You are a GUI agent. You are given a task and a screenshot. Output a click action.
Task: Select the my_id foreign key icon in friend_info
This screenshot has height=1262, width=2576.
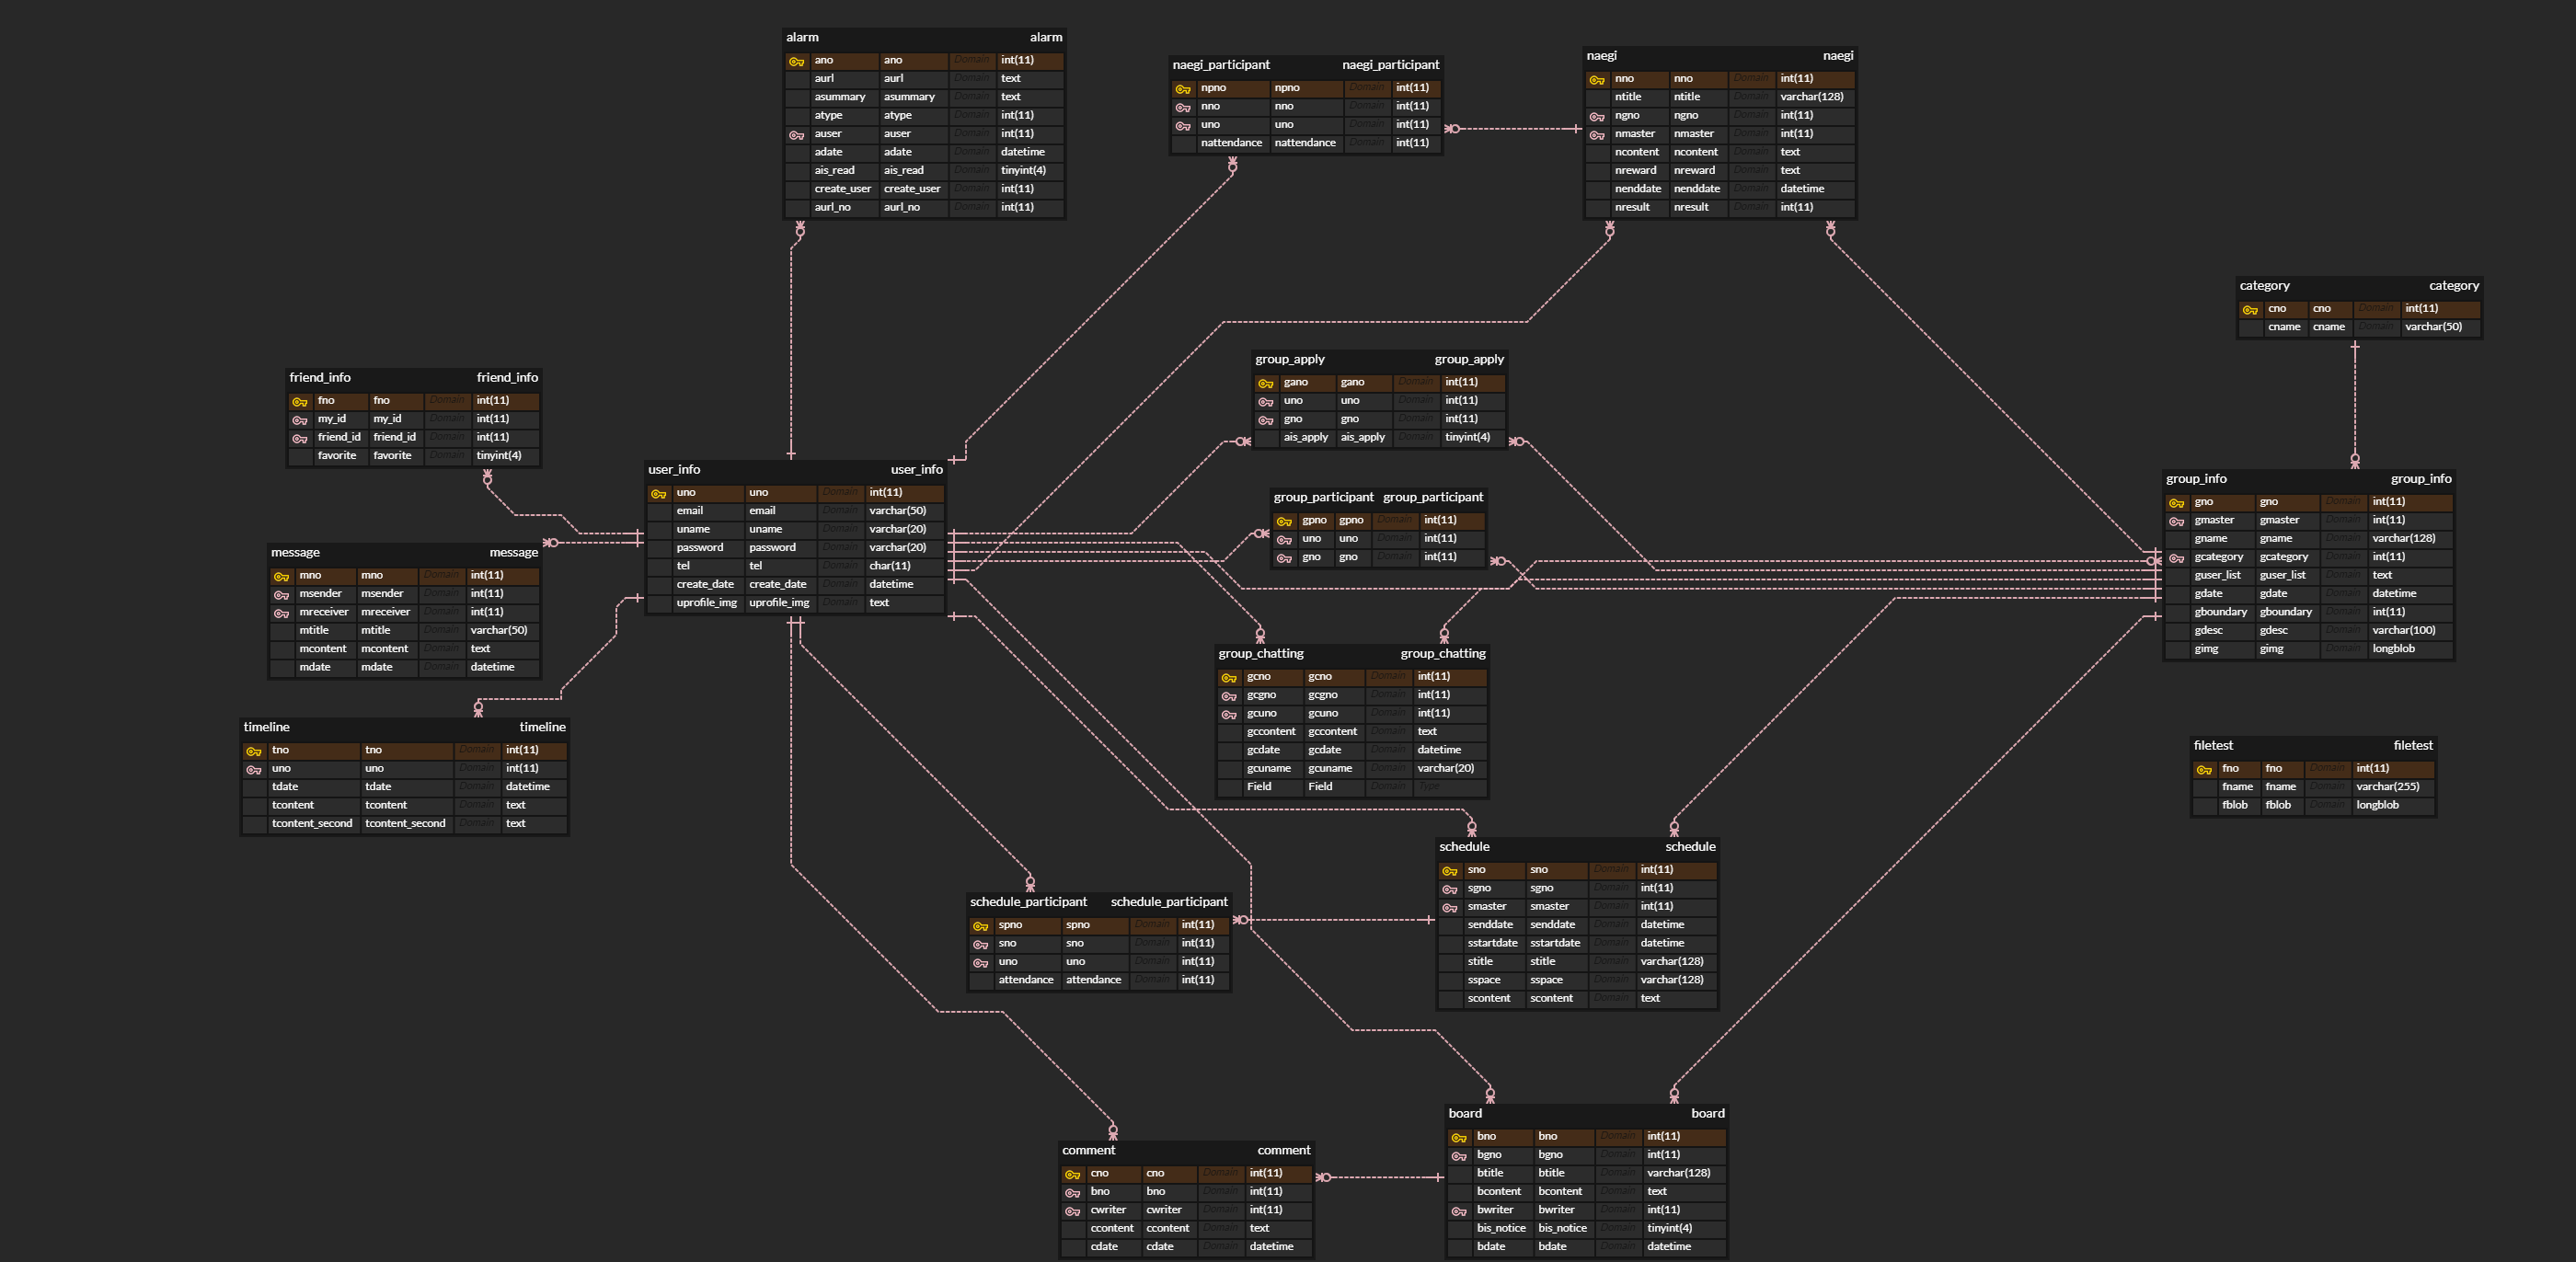(x=300, y=420)
